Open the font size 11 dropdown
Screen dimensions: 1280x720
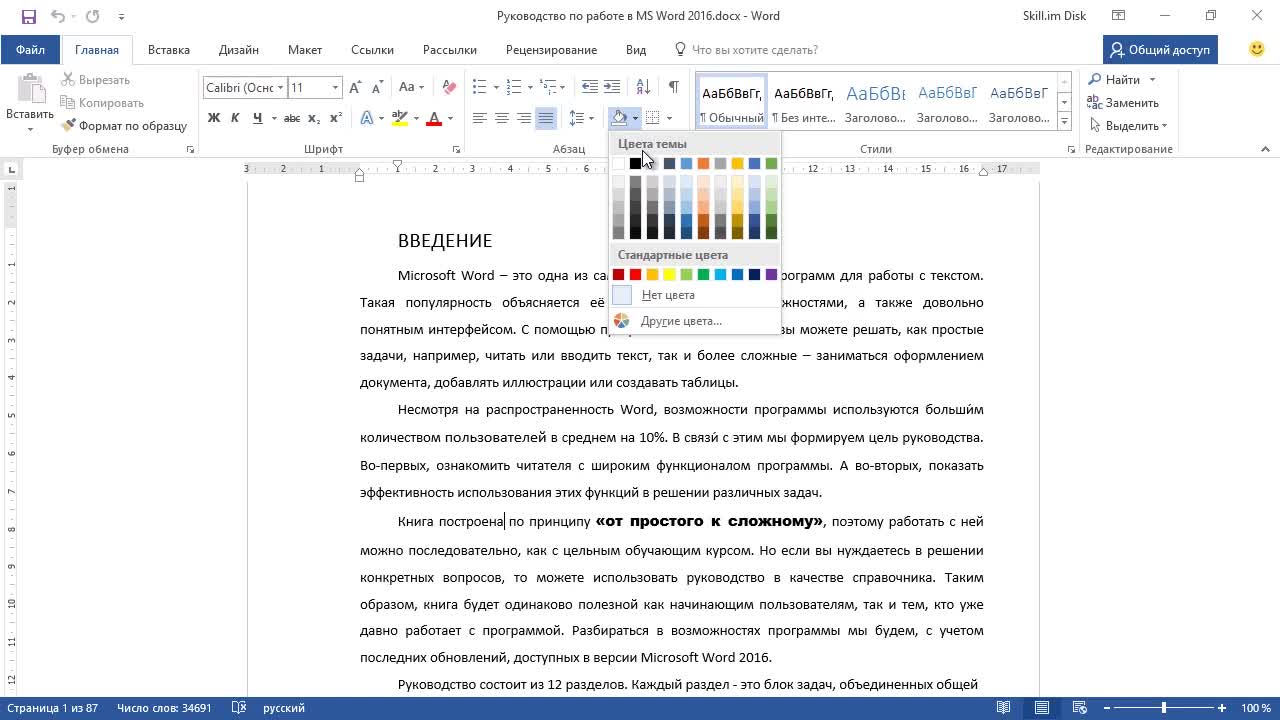[335, 88]
